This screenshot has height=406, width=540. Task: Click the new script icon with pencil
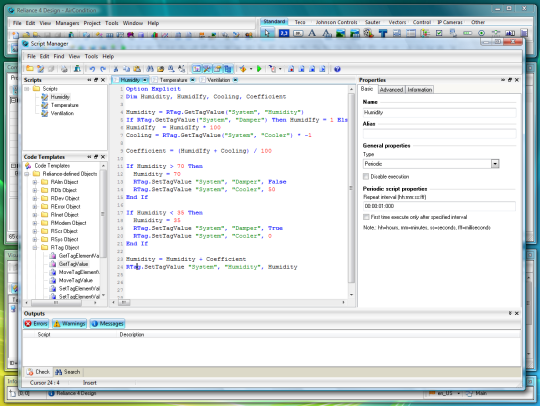(41, 69)
